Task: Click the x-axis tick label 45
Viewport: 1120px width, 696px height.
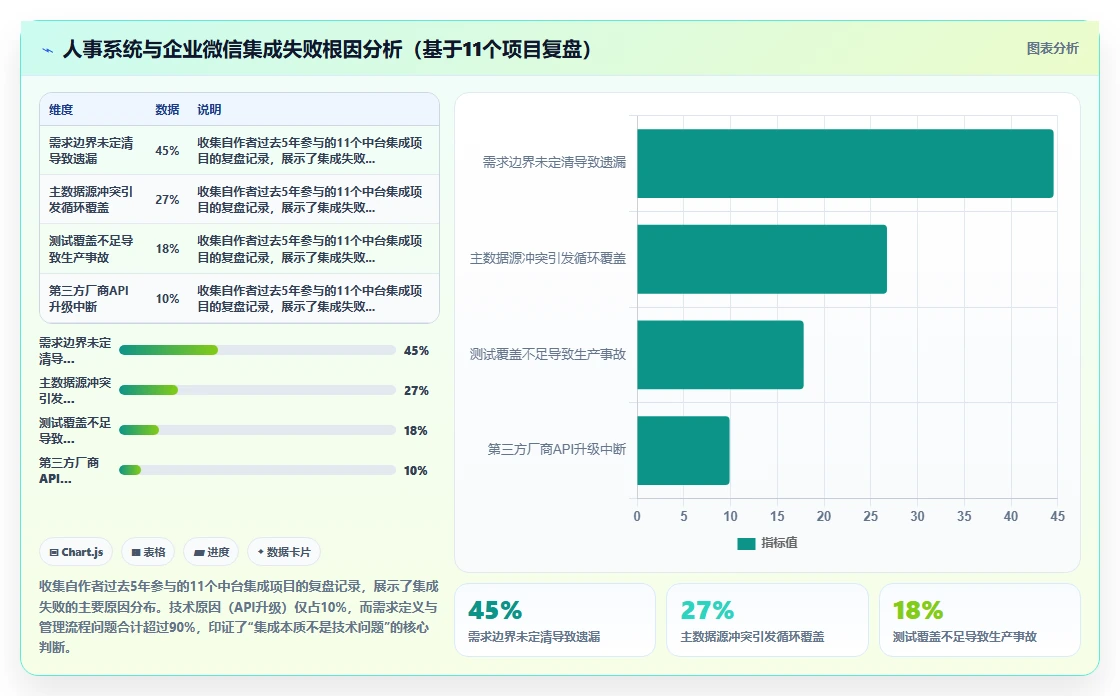Action: (x=1057, y=517)
